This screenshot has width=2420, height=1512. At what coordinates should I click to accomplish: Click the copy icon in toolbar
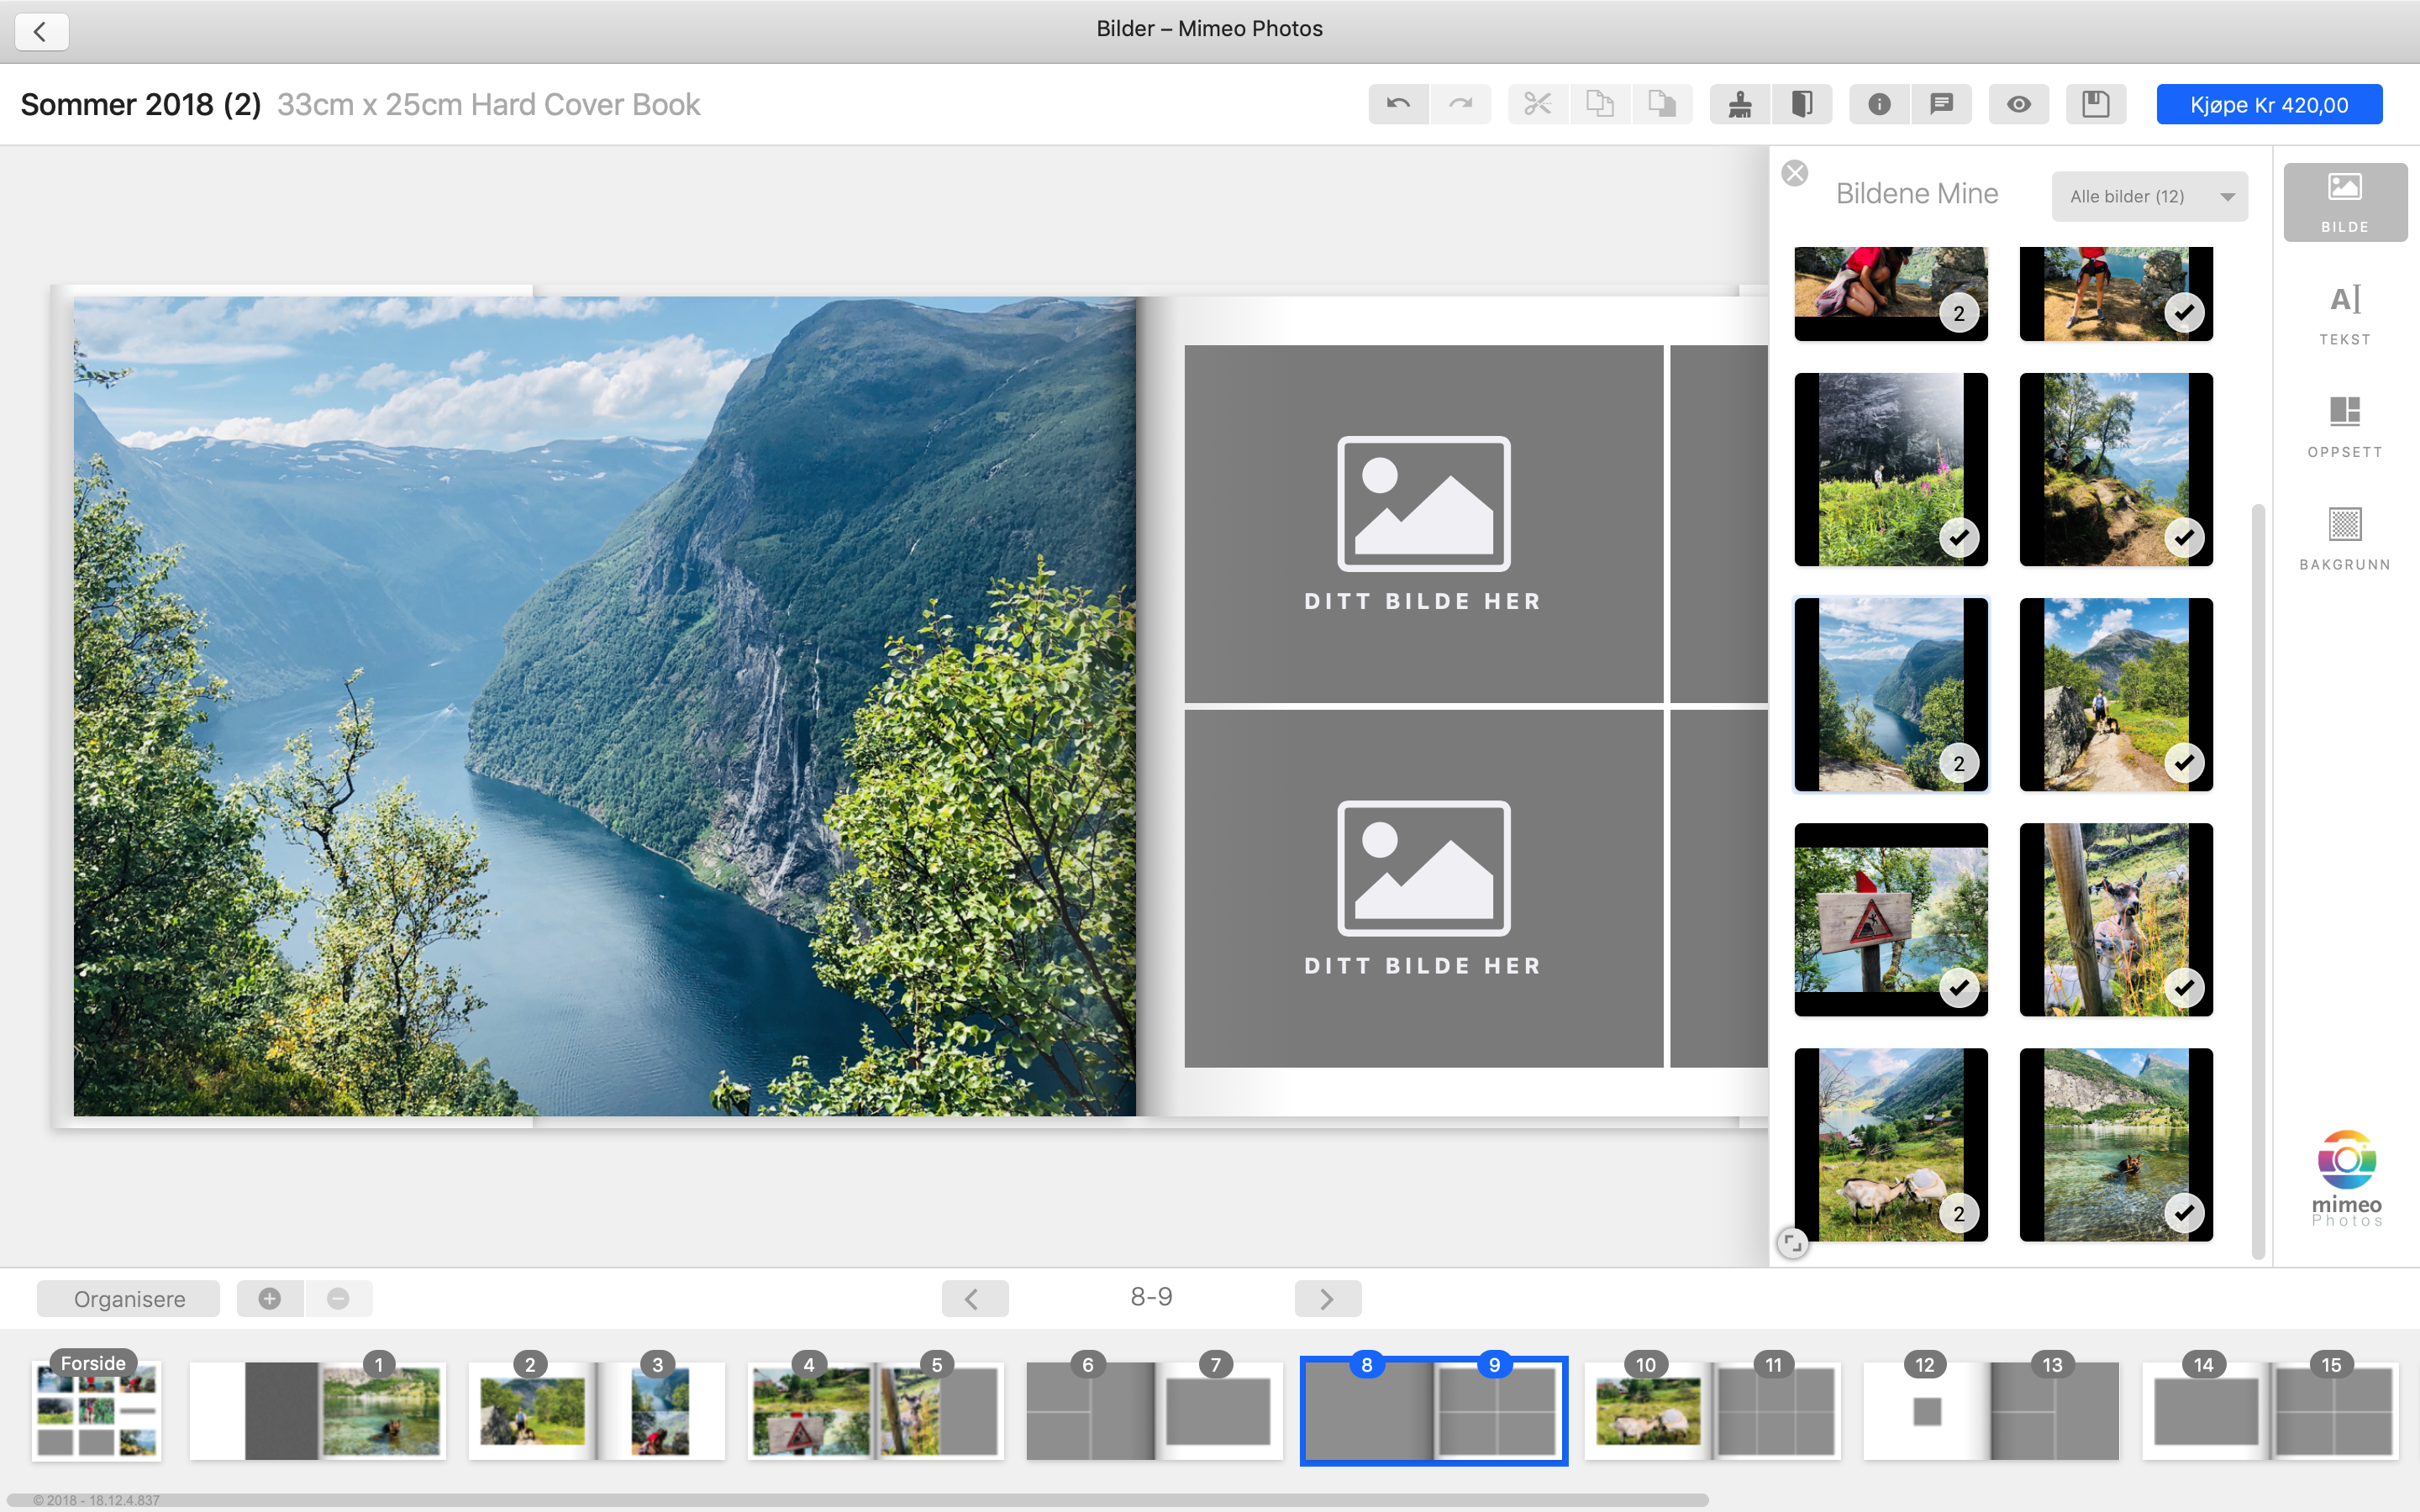(1600, 104)
